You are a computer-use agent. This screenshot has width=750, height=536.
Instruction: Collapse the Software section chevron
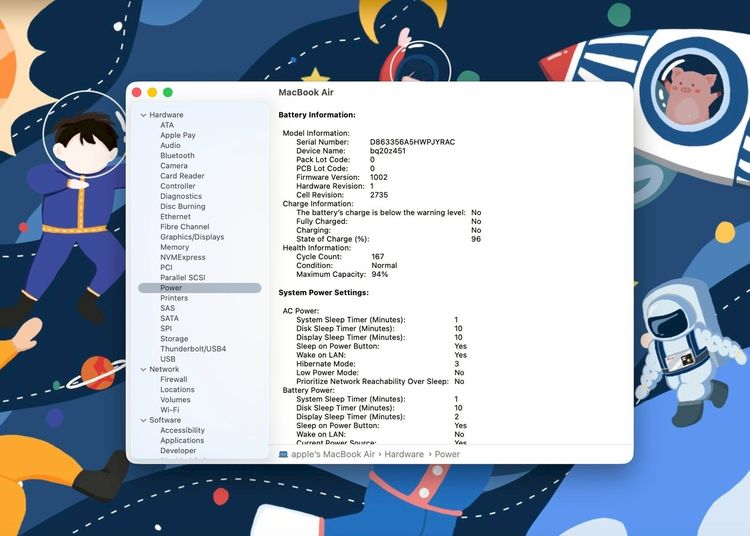coord(143,420)
